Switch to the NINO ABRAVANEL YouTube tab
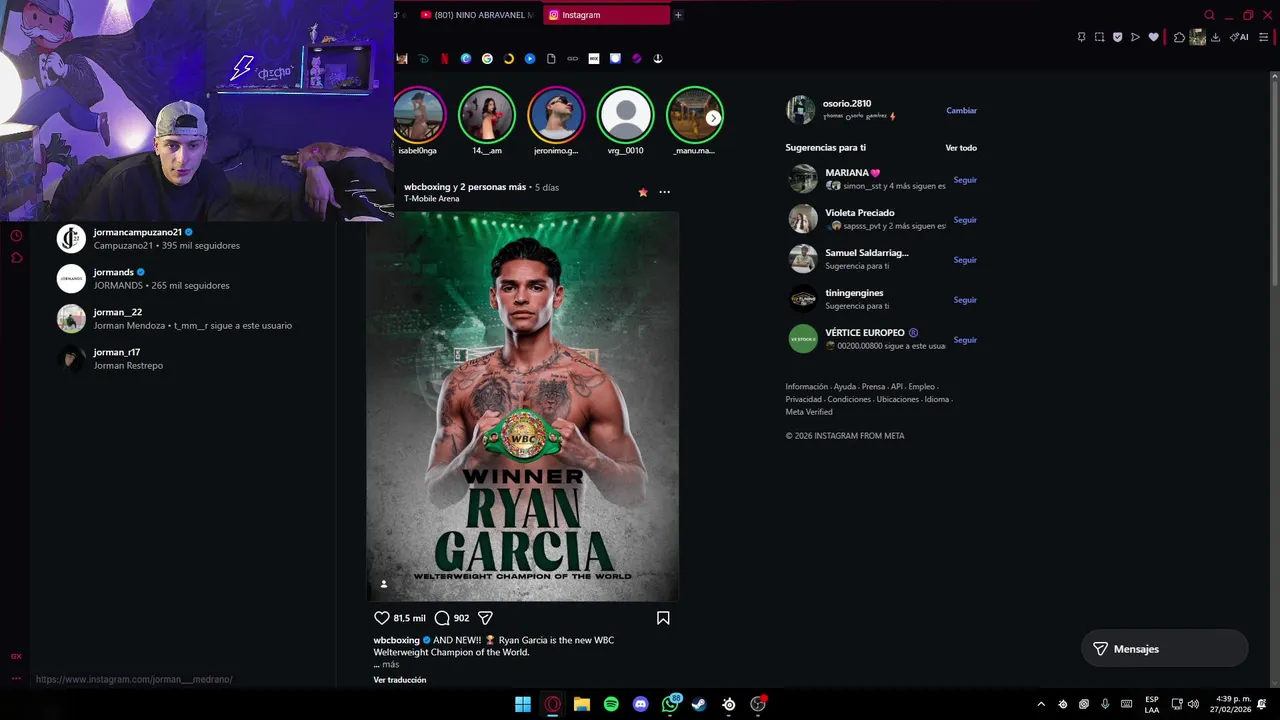This screenshot has width=1280, height=720. [477, 15]
